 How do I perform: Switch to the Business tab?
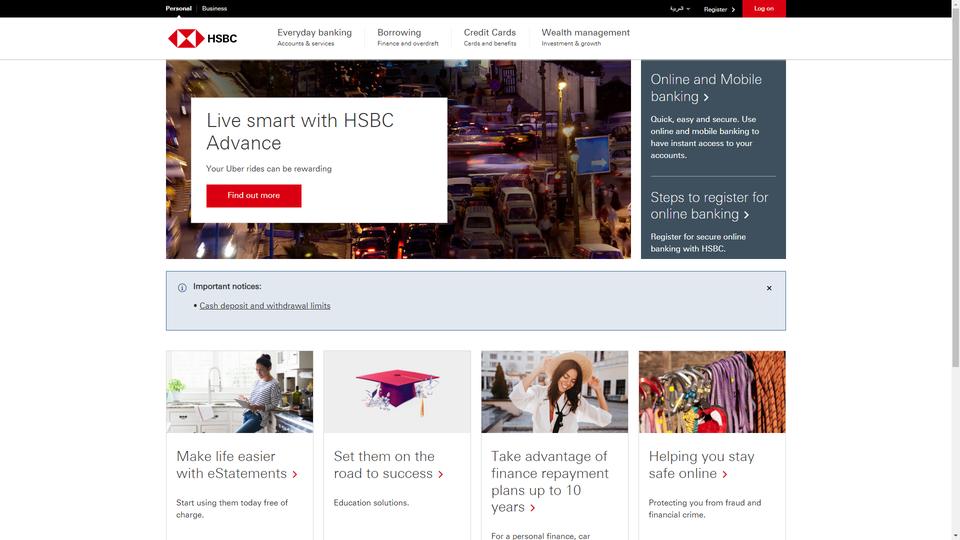214,9
